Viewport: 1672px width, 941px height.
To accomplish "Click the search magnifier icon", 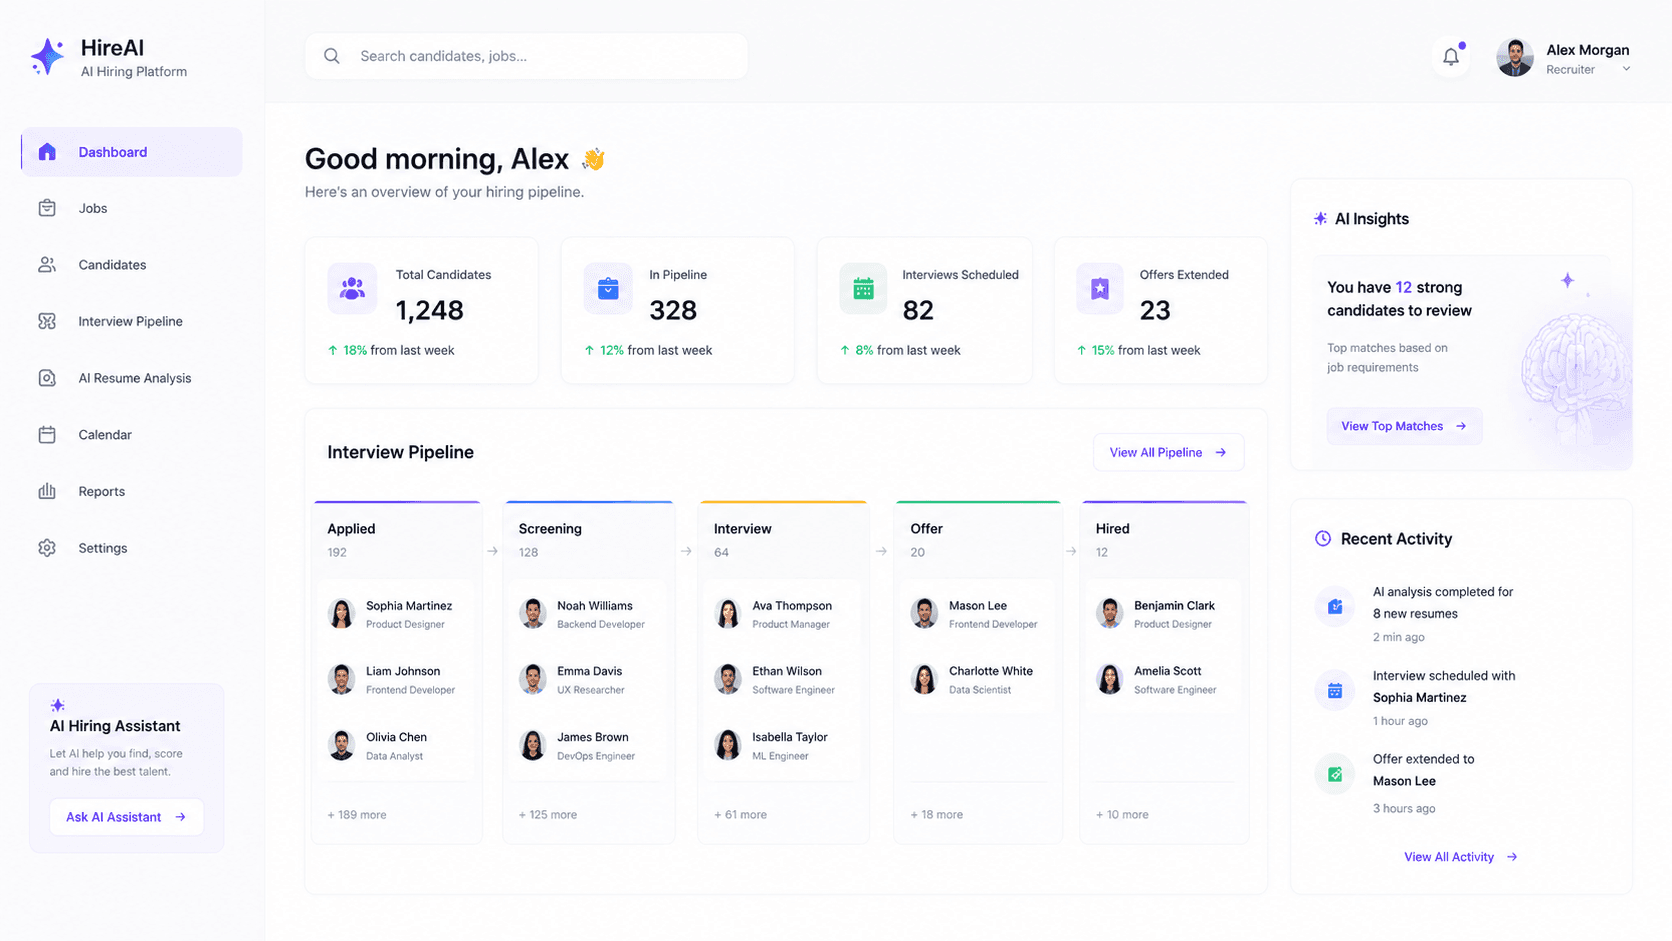I will pyautogui.click(x=332, y=56).
